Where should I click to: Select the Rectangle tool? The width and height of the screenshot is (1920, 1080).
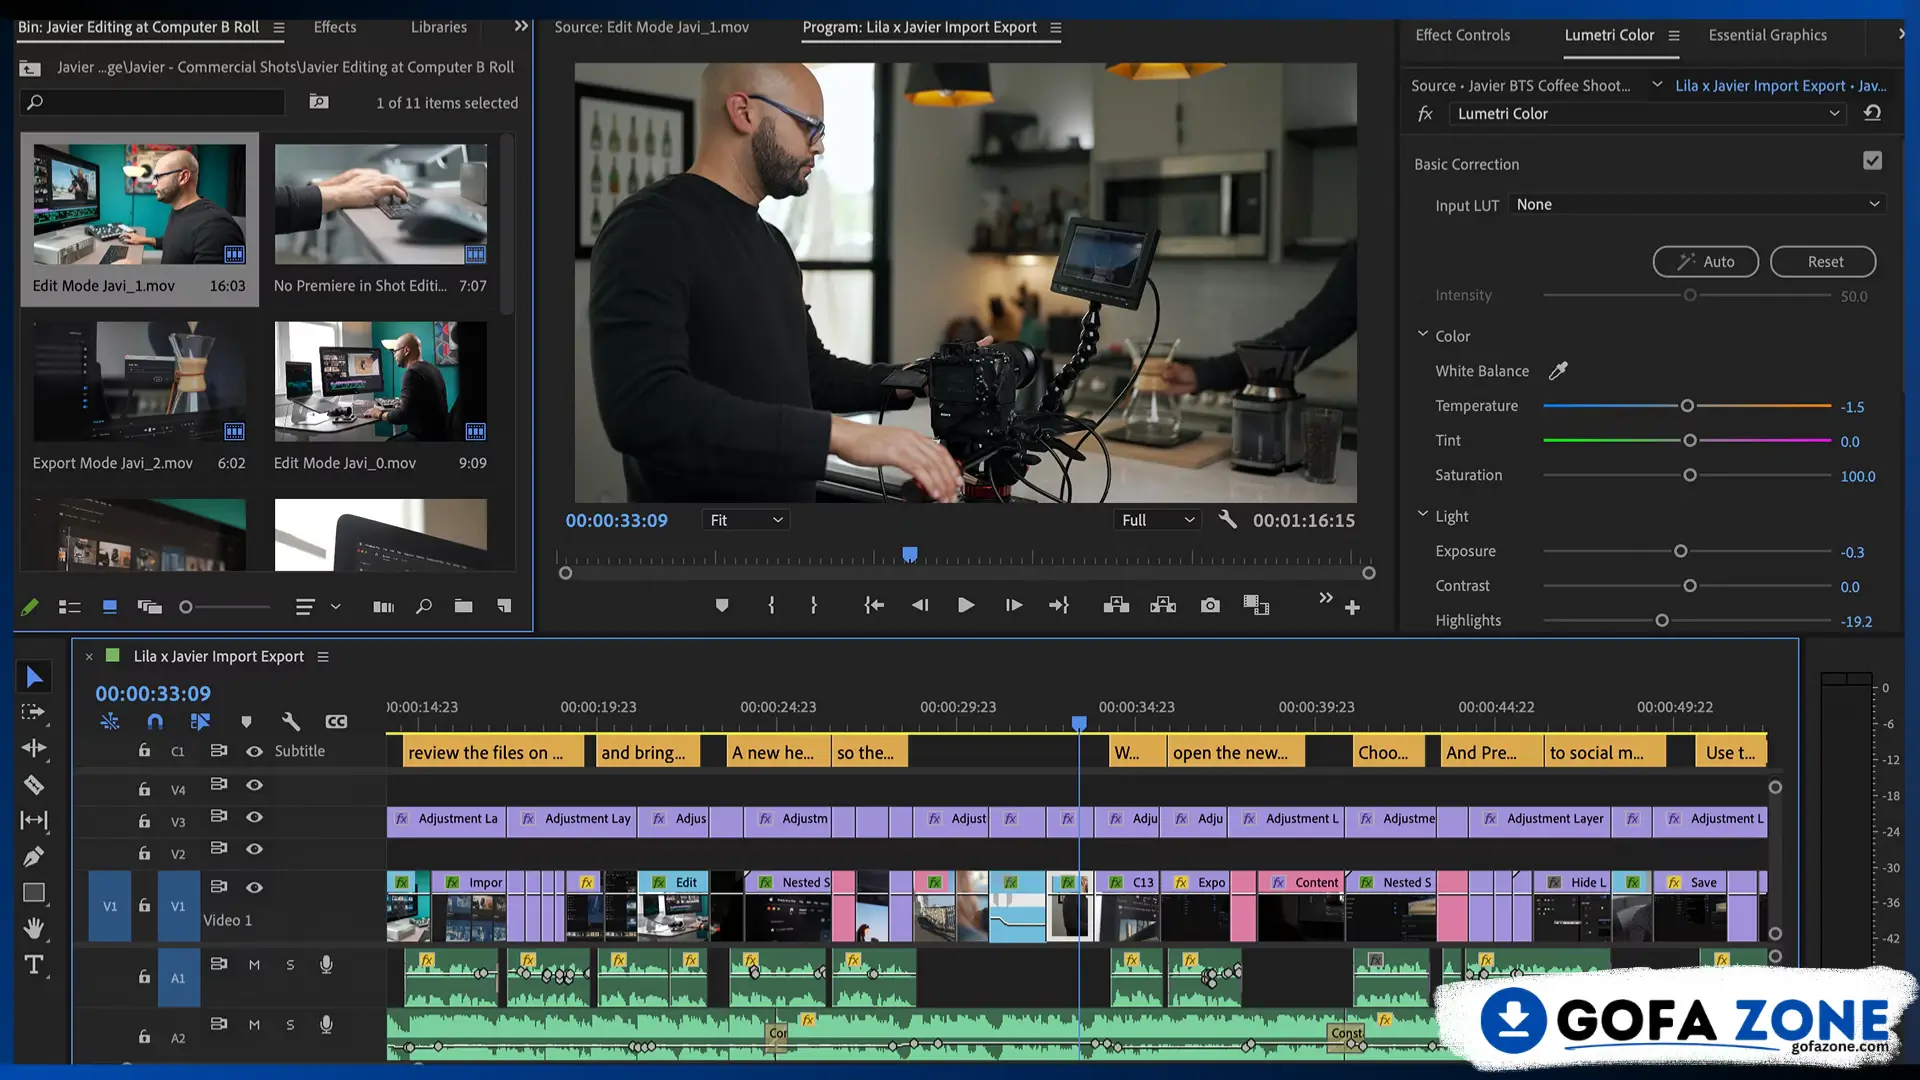[x=33, y=892]
